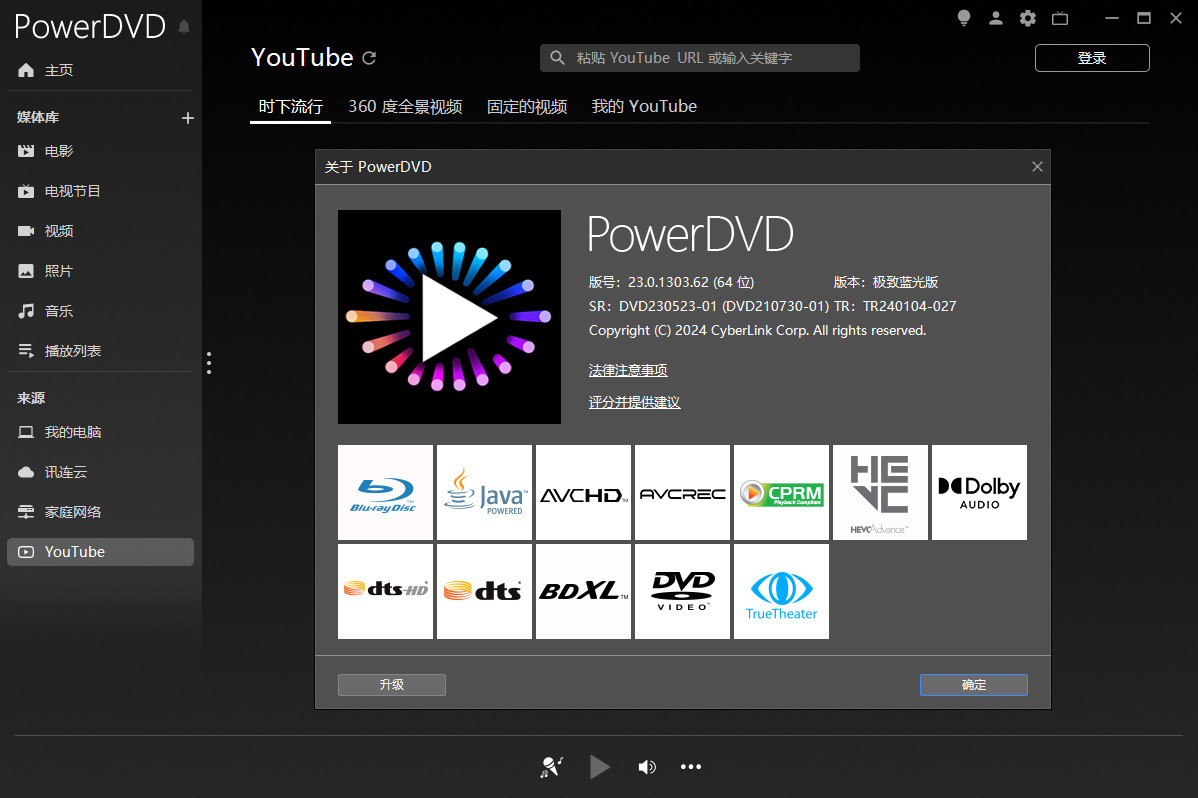
Task: Select 电影 in the media library
Action: click(59, 151)
